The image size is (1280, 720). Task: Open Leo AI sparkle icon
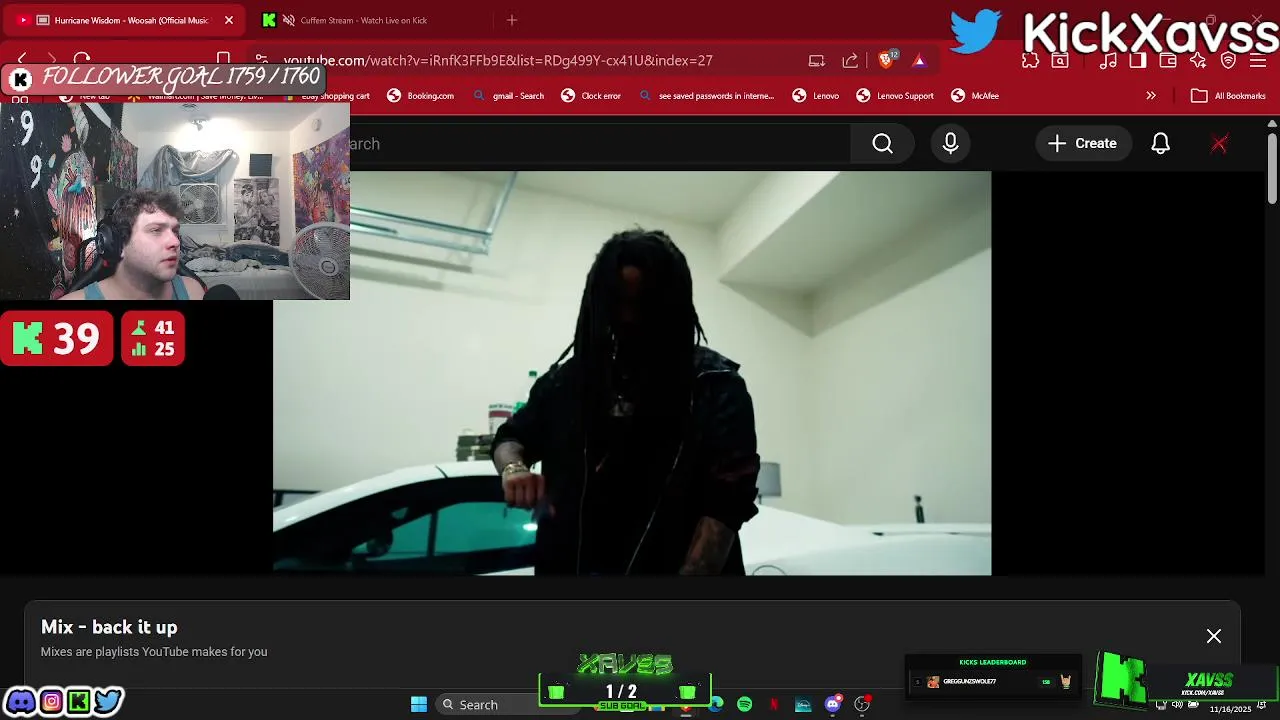(x=1198, y=60)
